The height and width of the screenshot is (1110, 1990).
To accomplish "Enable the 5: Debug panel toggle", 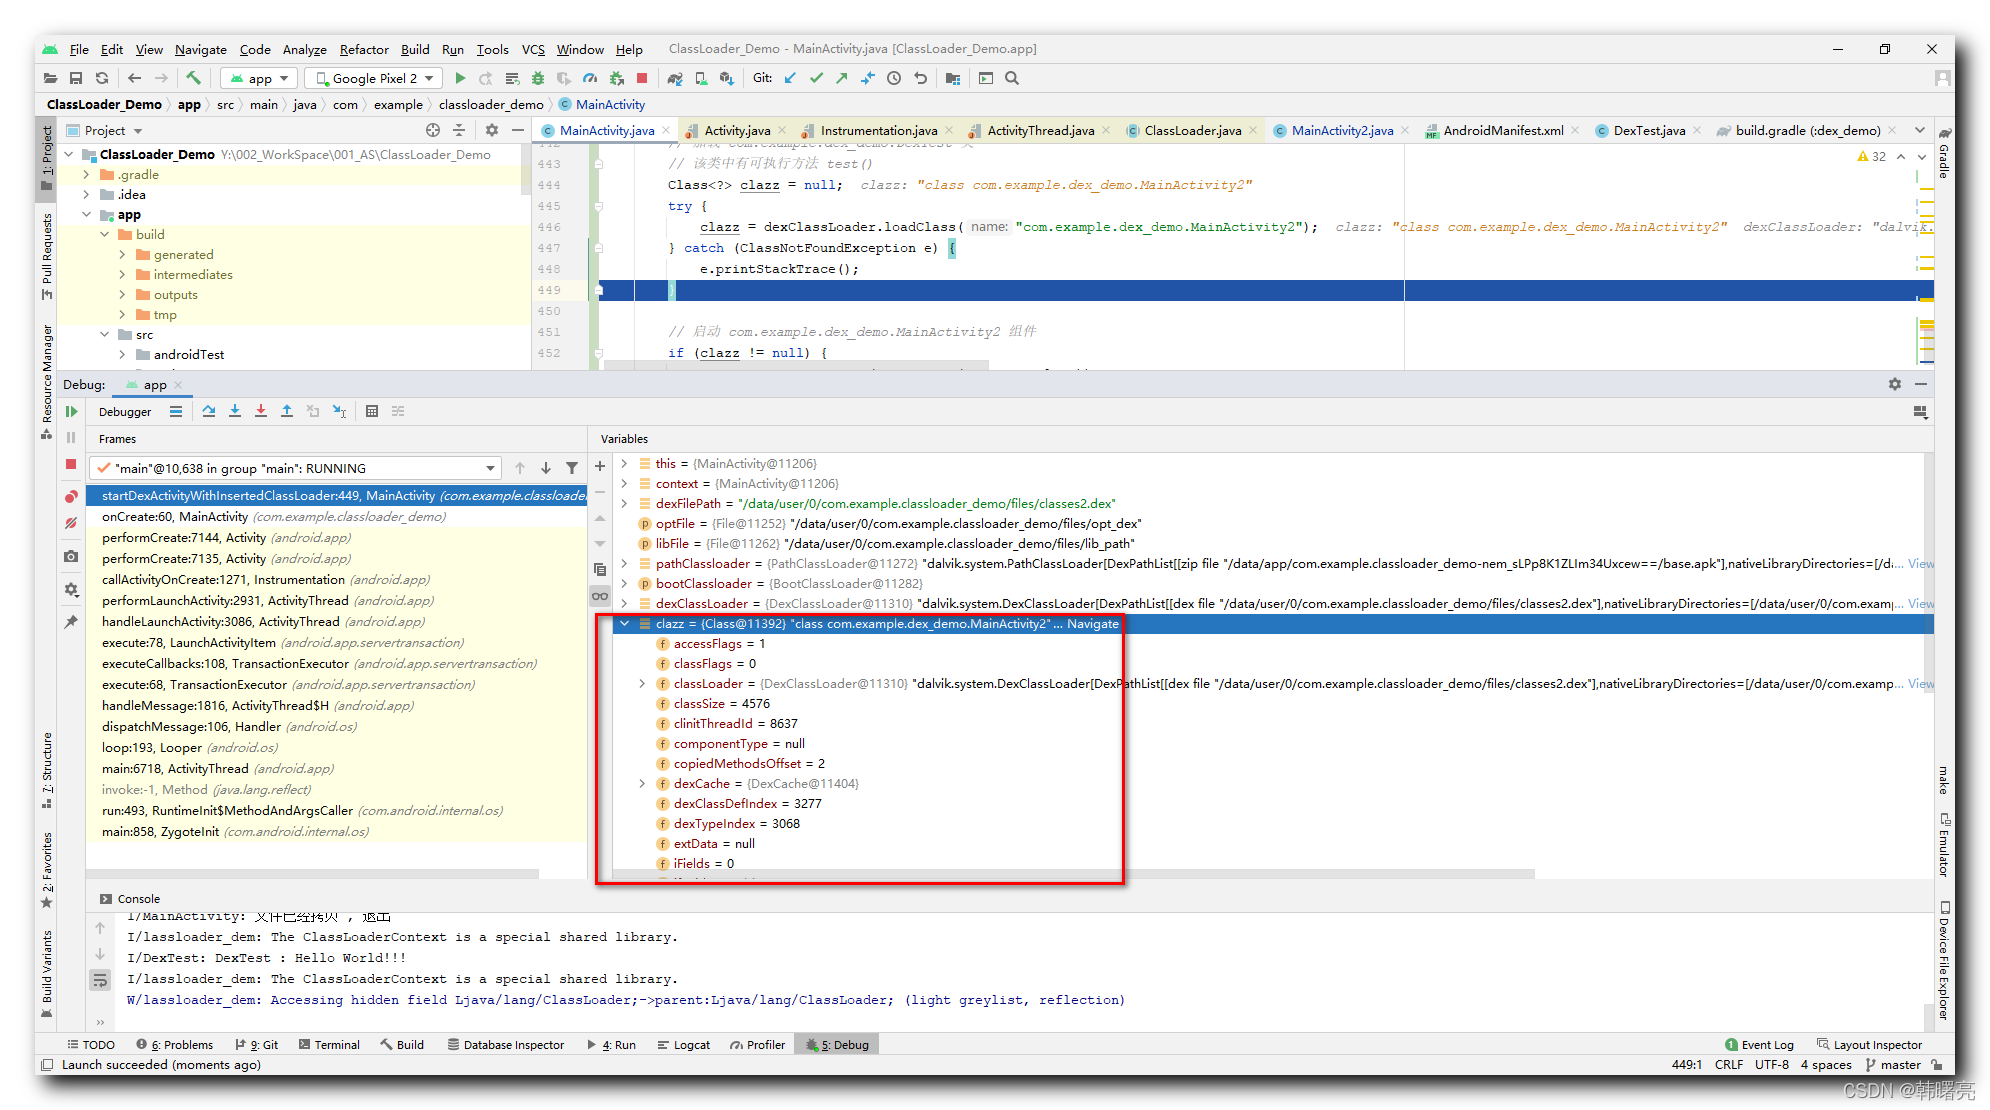I will tap(843, 1043).
